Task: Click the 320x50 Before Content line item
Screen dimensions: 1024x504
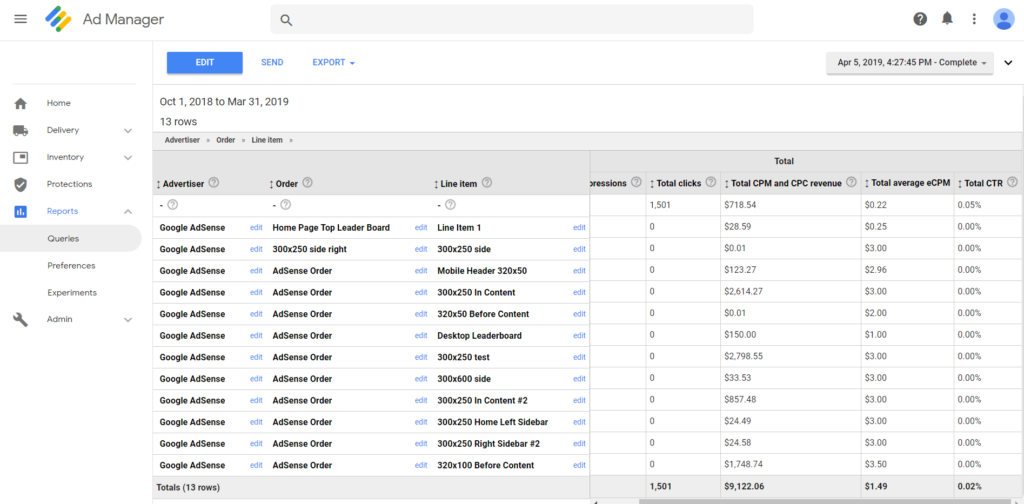Action: coord(483,314)
